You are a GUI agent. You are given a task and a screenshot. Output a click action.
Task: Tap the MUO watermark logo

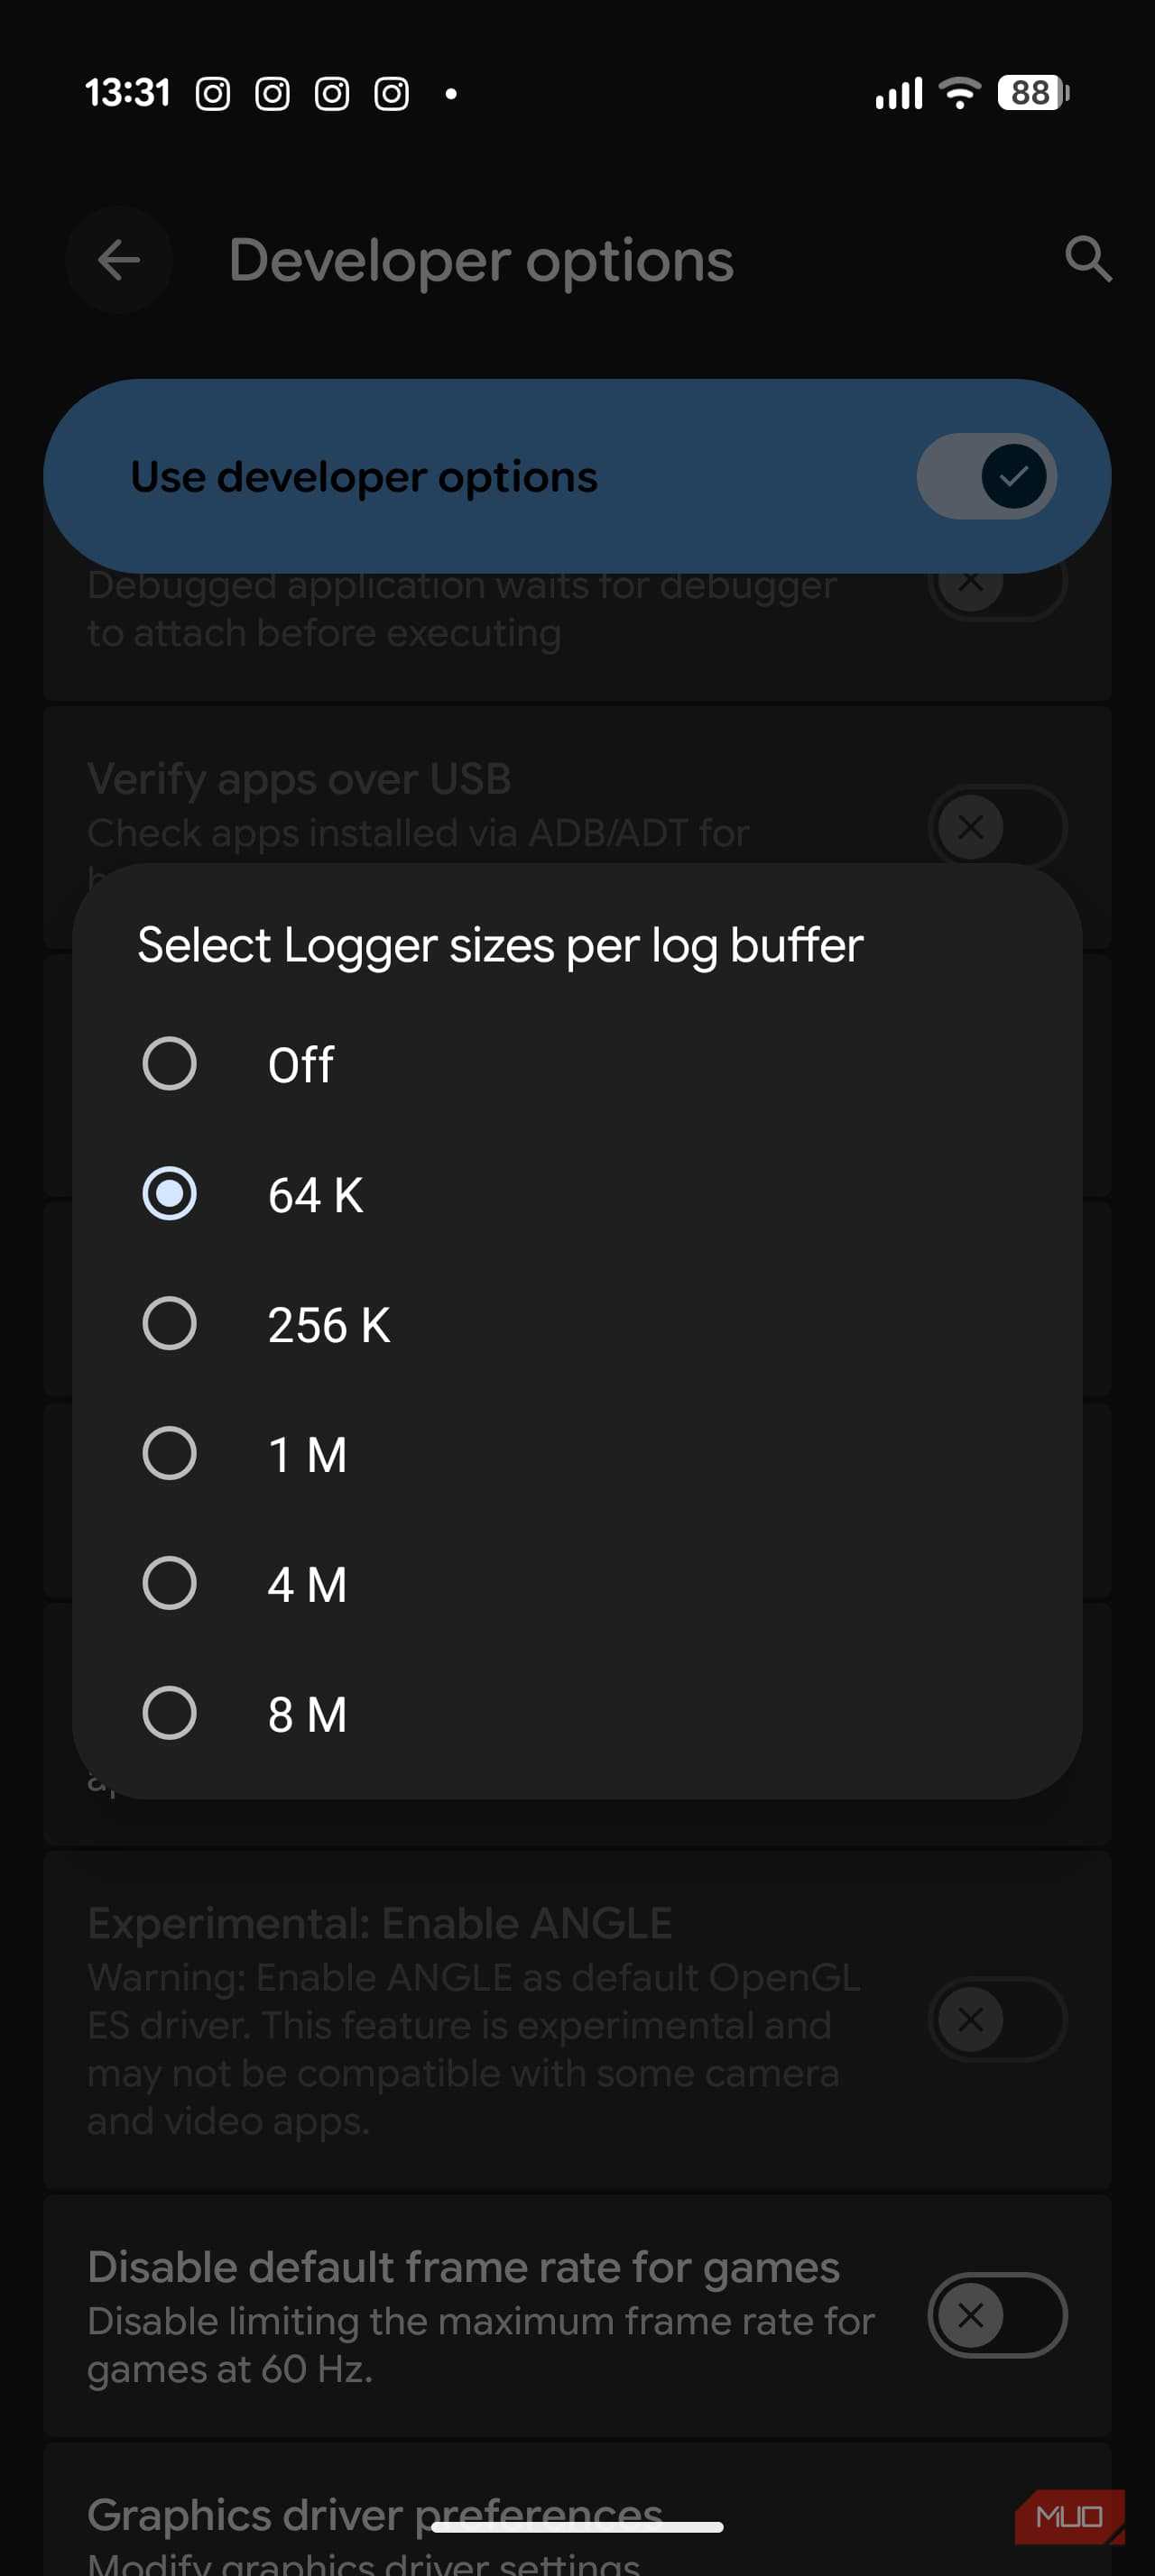coord(1069,2516)
